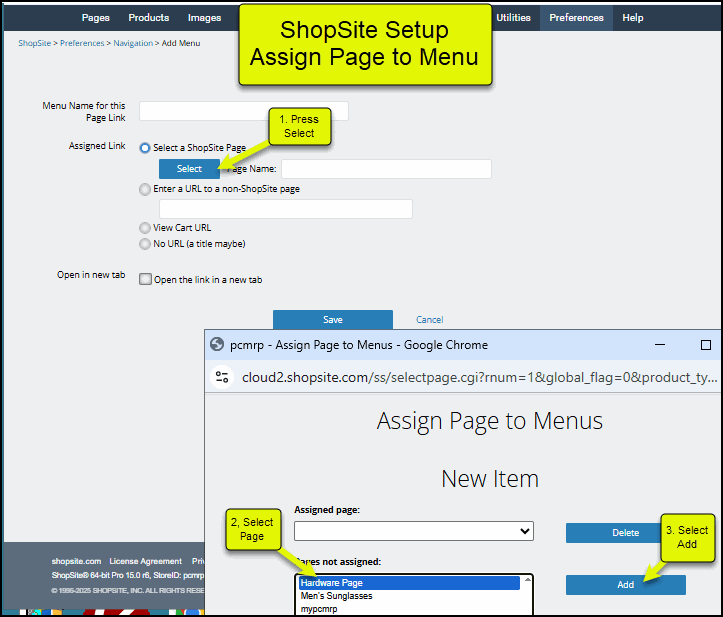This screenshot has height=617, width=723.
Task: Select the View Cart URL radio button
Action: pyautogui.click(x=146, y=228)
